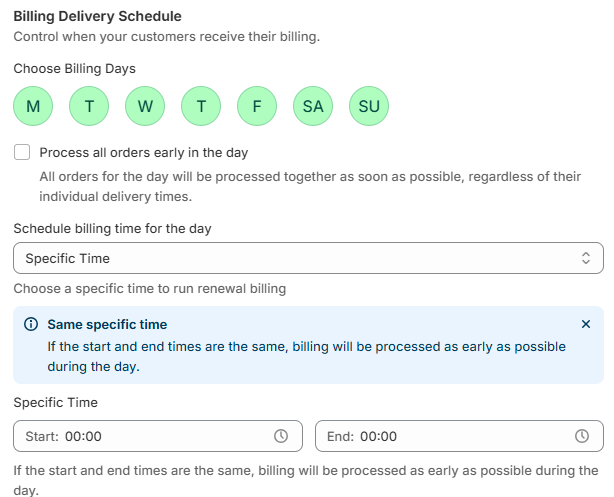Click the info icon in the blue banner
The image size is (614, 497).
[x=30, y=325]
